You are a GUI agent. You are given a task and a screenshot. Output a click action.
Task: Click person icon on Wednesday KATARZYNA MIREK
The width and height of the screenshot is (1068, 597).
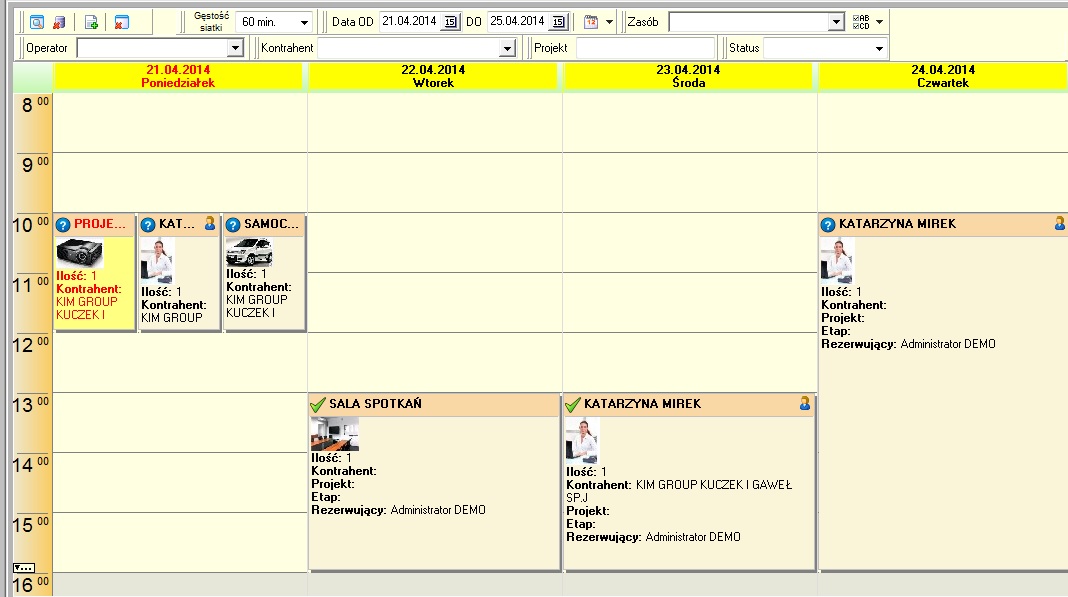pyautogui.click(x=805, y=403)
